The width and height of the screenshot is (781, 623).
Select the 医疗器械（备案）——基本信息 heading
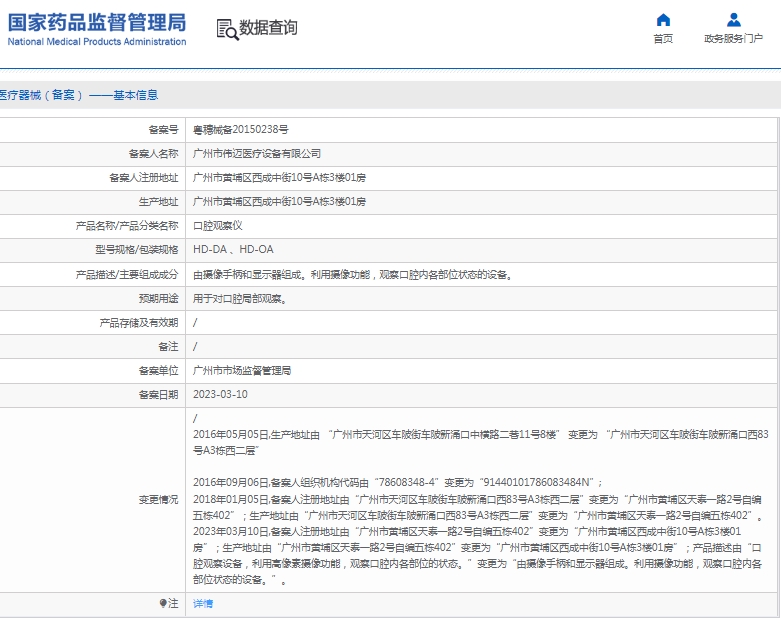[x=79, y=95]
